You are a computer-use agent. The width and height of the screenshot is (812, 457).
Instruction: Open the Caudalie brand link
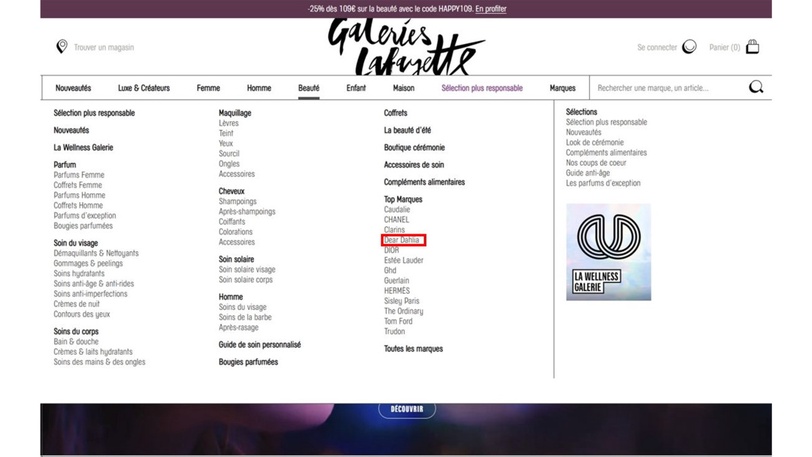pyautogui.click(x=397, y=209)
